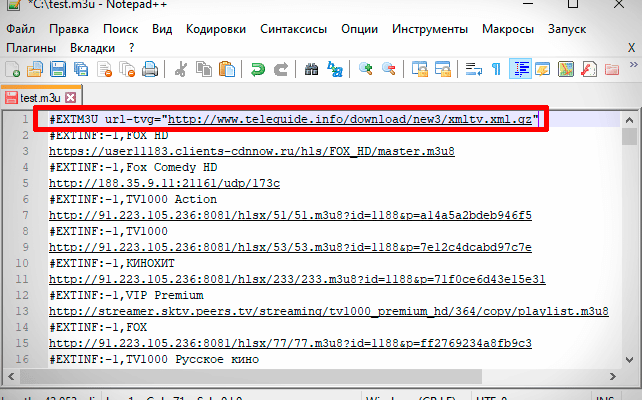The image size is (642, 400).
Task: Open the Инструменты menu
Action: click(430, 29)
